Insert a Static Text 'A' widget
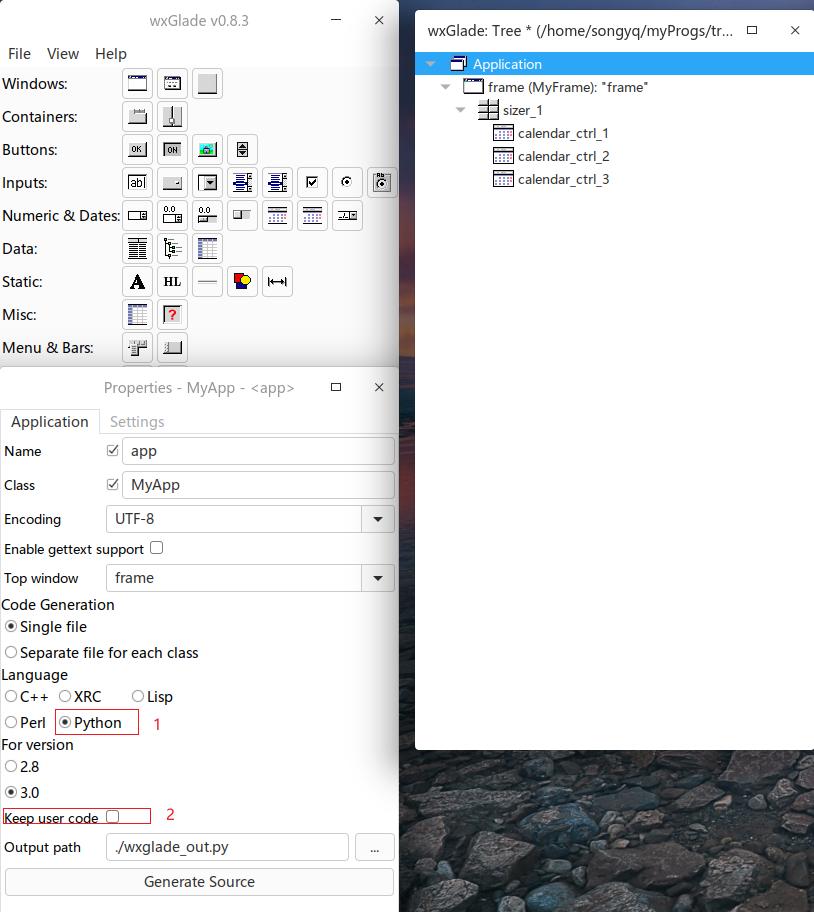Viewport: 814px width, 912px height. pyautogui.click(x=137, y=282)
